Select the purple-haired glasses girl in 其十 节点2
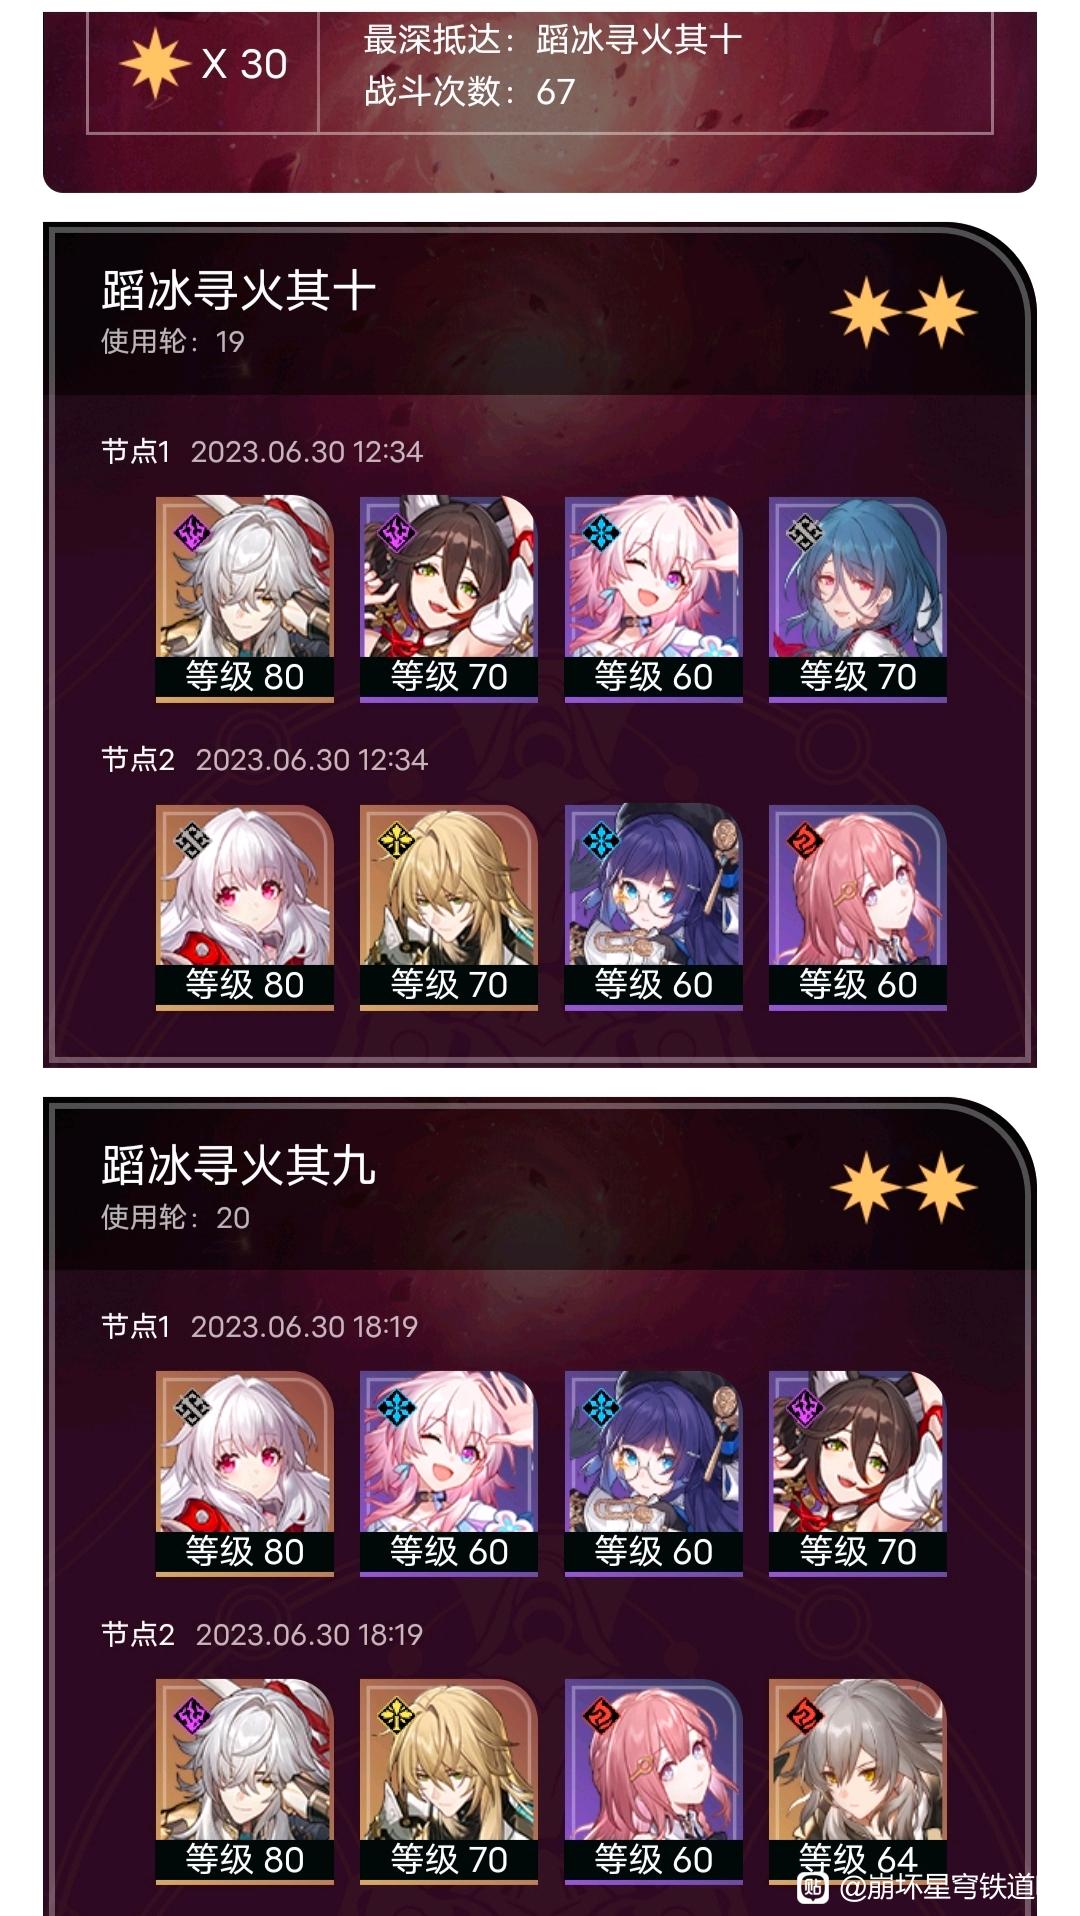 [x=653, y=907]
